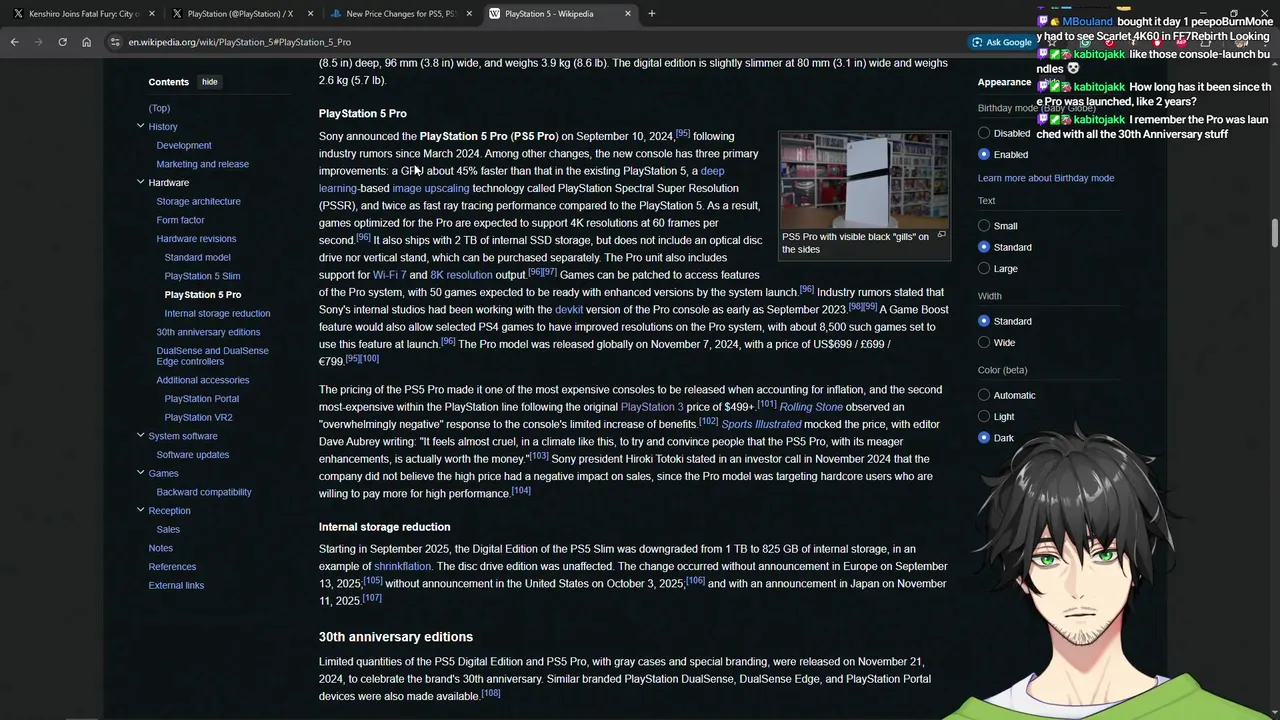
Task: Collapse the Games section in Contents
Action: tap(140, 472)
